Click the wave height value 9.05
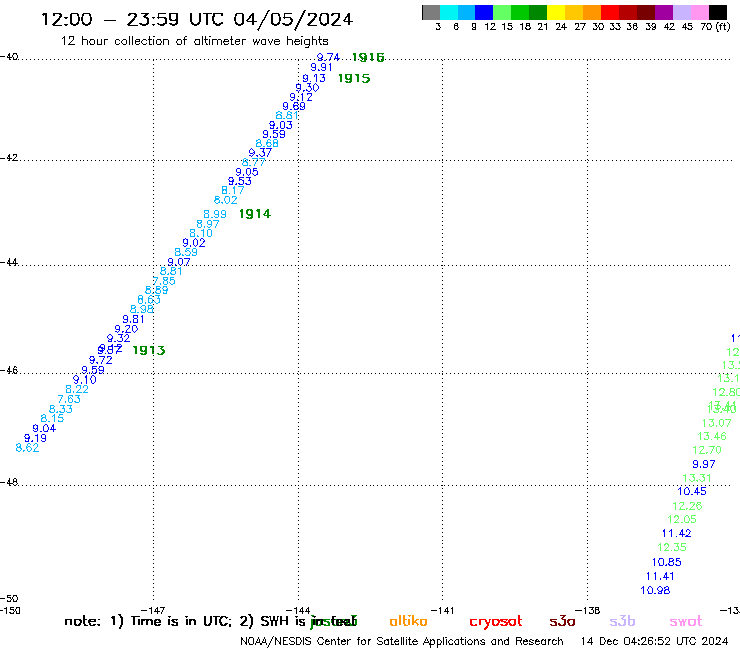740x650 pixels. coord(247,172)
